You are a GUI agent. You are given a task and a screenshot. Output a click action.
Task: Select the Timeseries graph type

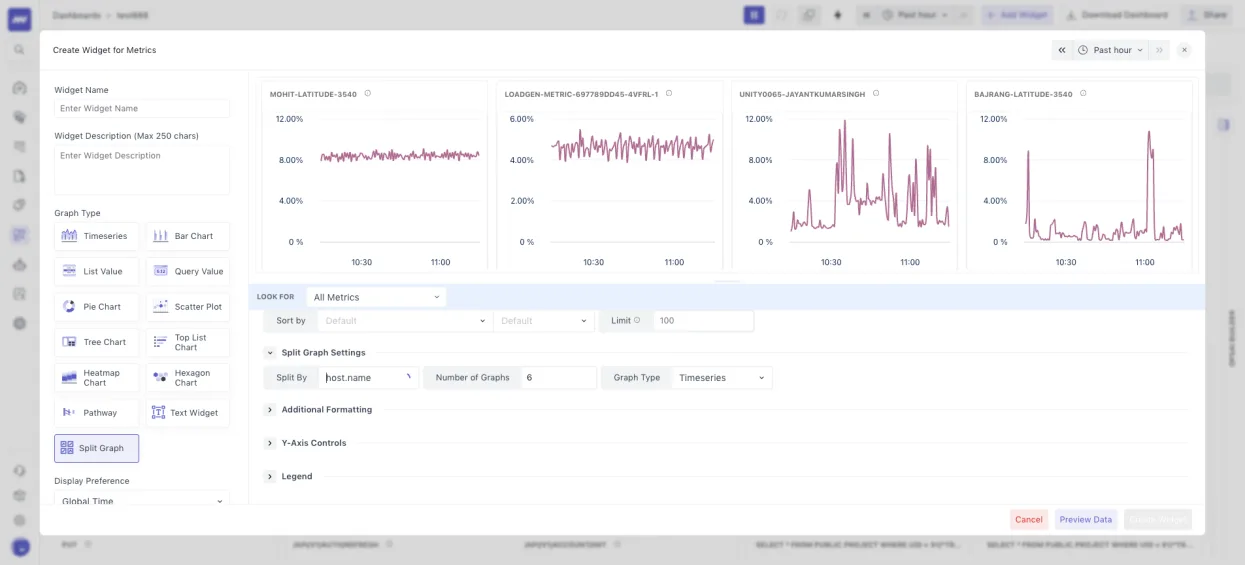97,236
